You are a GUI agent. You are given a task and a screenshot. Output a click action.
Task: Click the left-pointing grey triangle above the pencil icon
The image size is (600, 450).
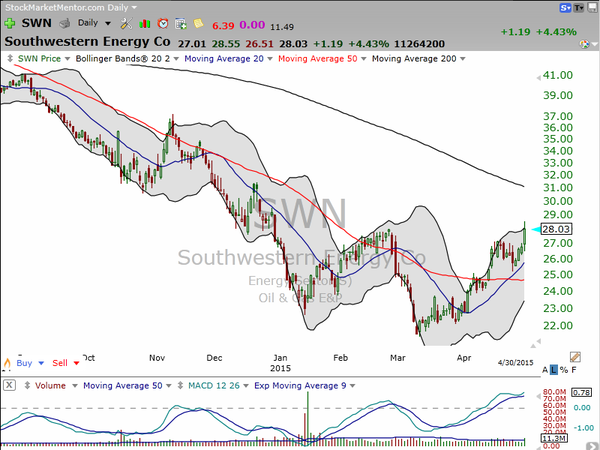click(x=538, y=341)
